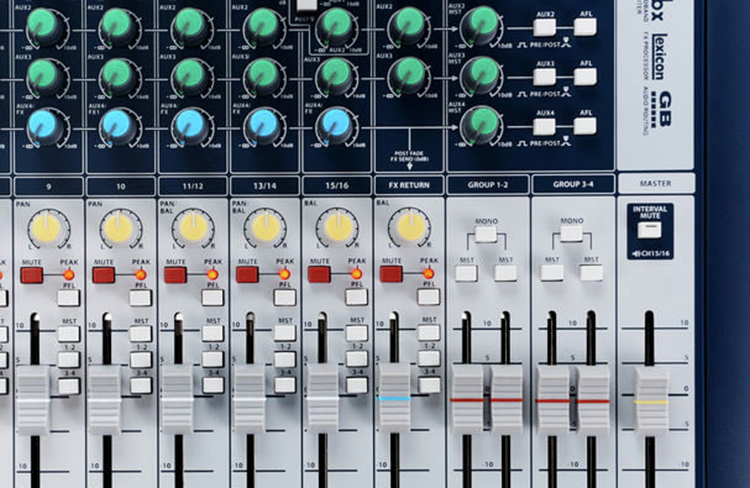Click the blue AUX4/FX knob on channel 11/12

[x=190, y=125]
